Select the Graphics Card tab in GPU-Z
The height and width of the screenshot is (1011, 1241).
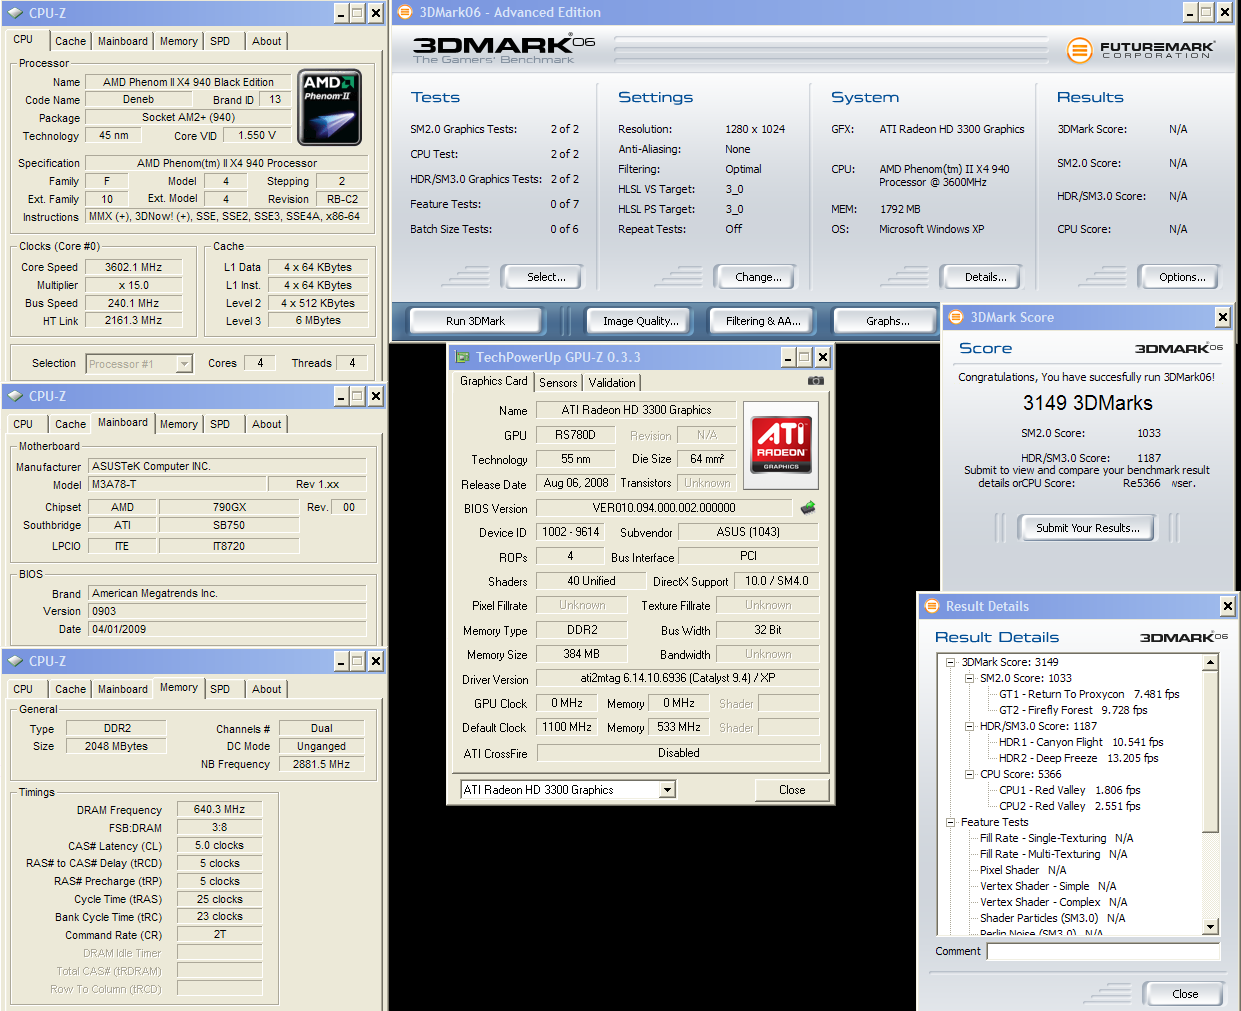click(494, 381)
